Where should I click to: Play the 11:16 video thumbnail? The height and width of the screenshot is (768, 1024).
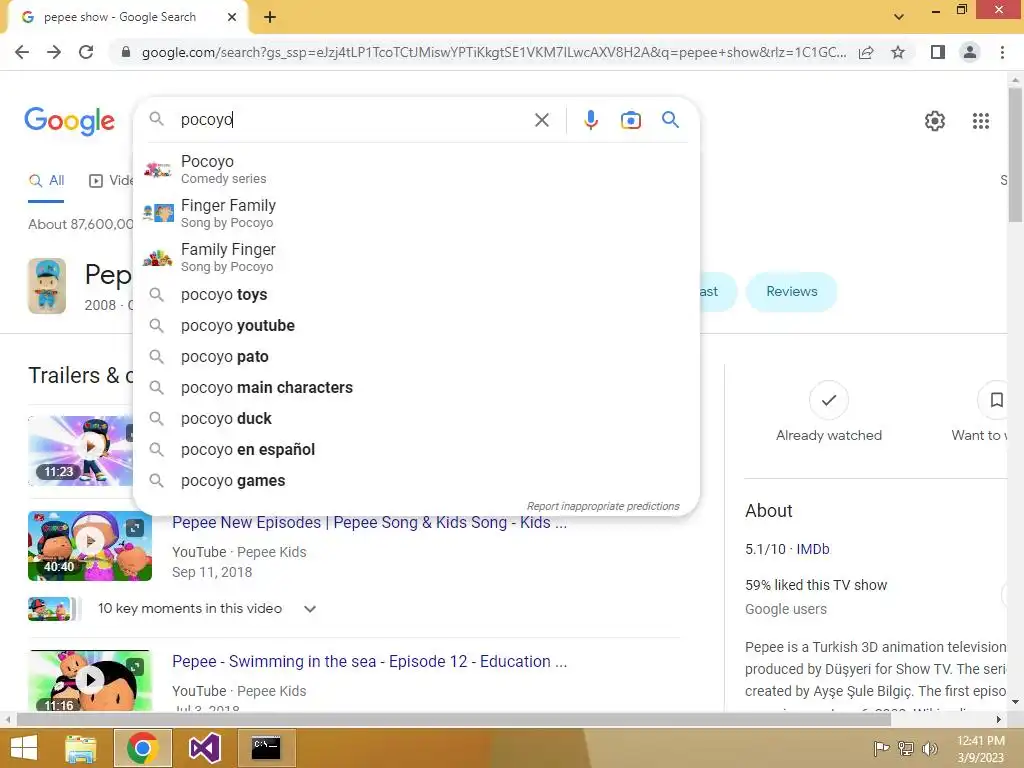click(90, 680)
